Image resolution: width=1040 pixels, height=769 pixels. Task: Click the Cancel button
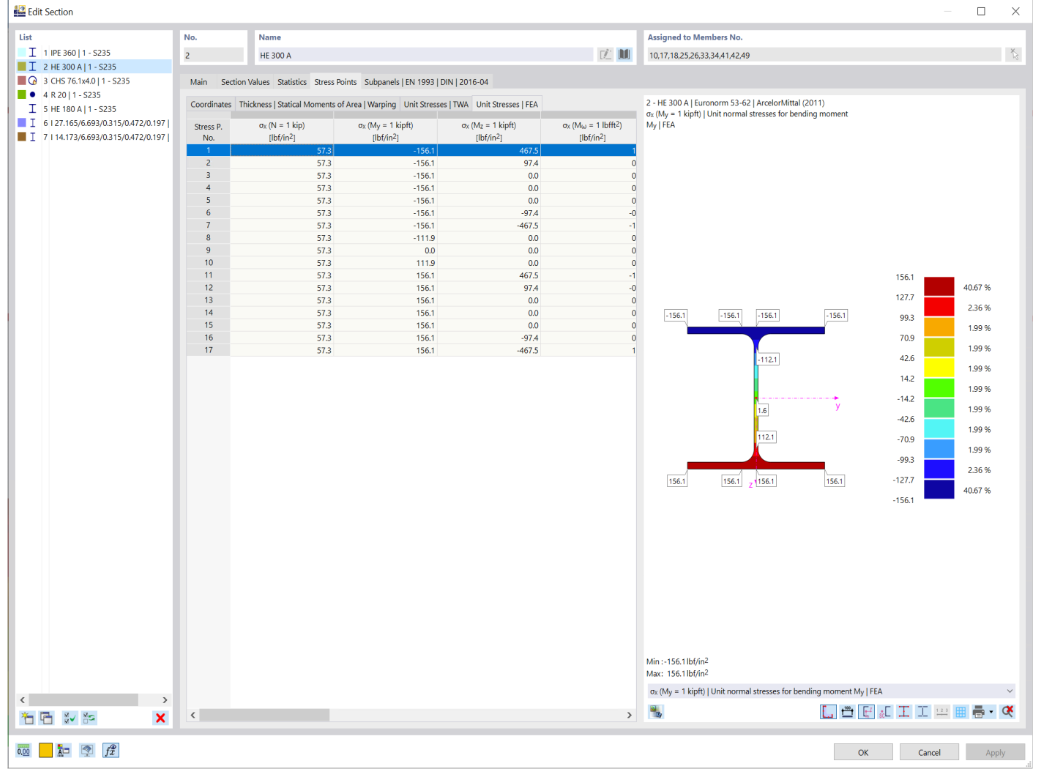(929, 752)
